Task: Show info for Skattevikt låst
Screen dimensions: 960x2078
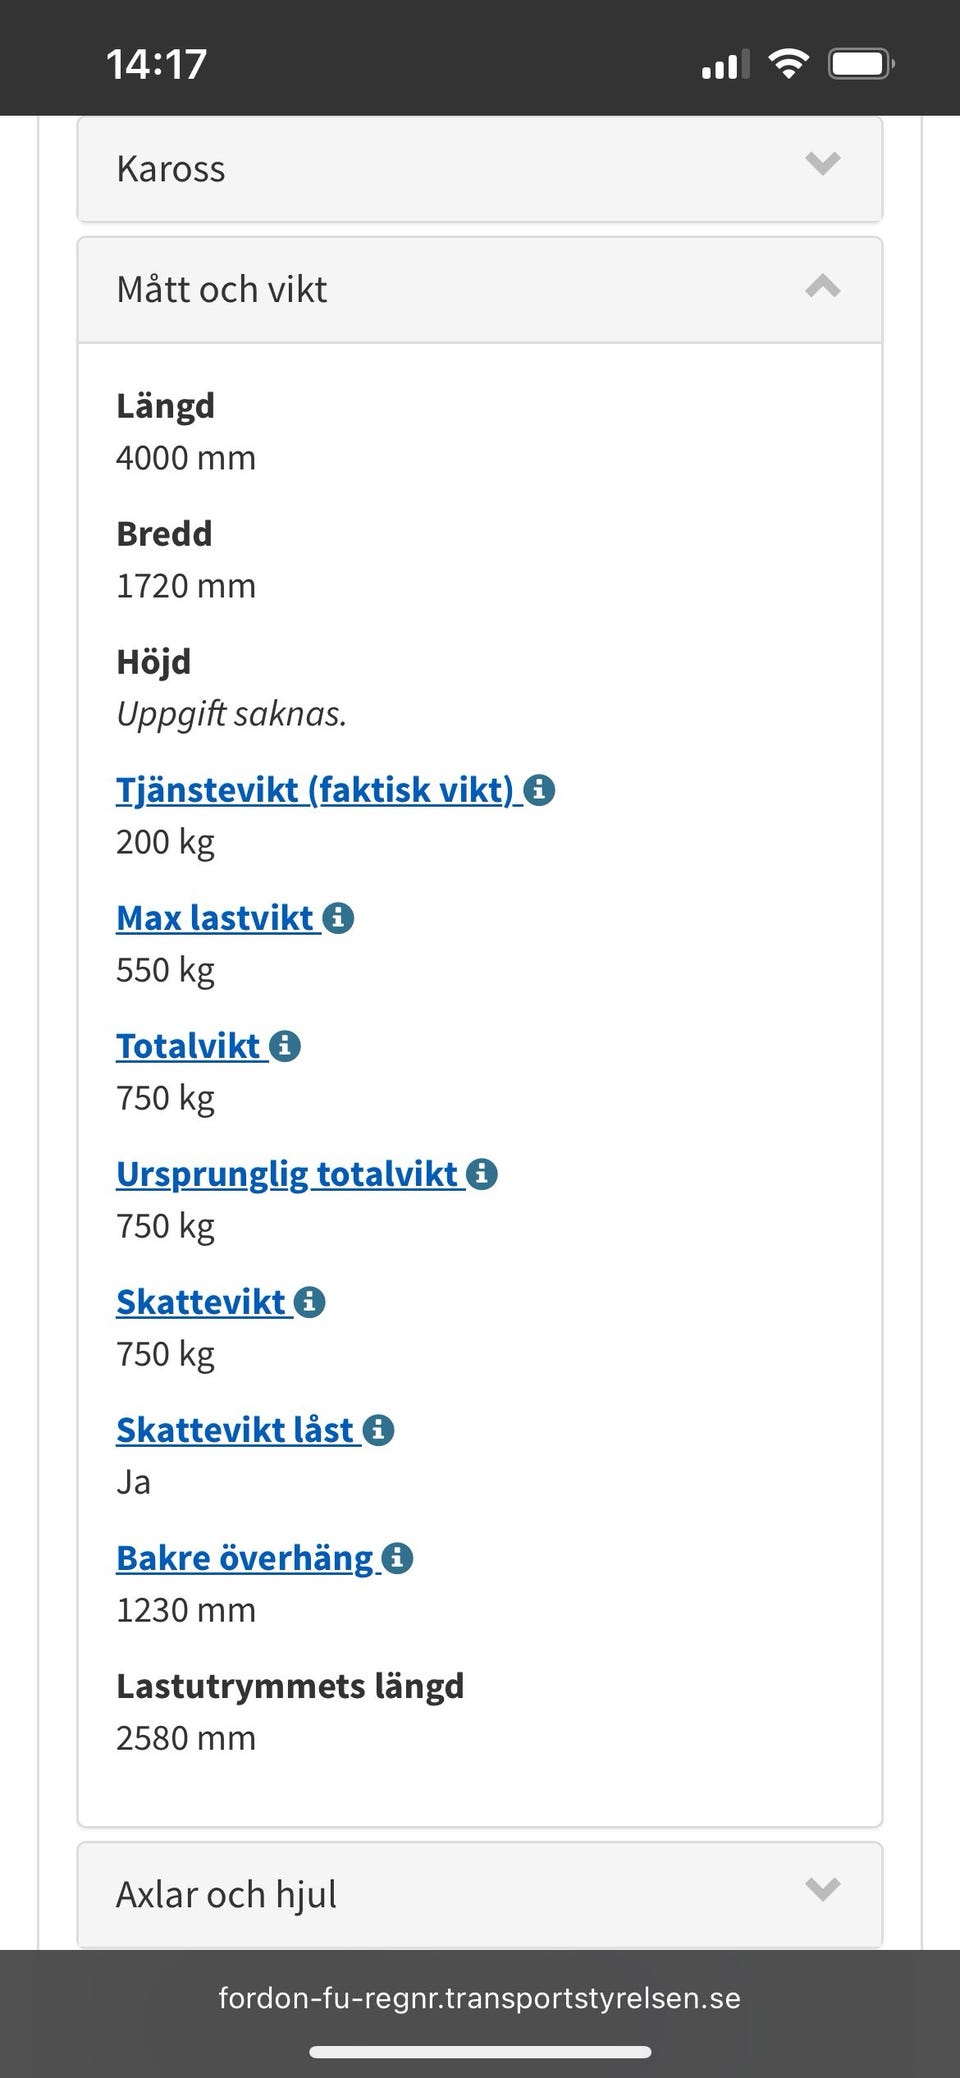Action: (378, 1430)
